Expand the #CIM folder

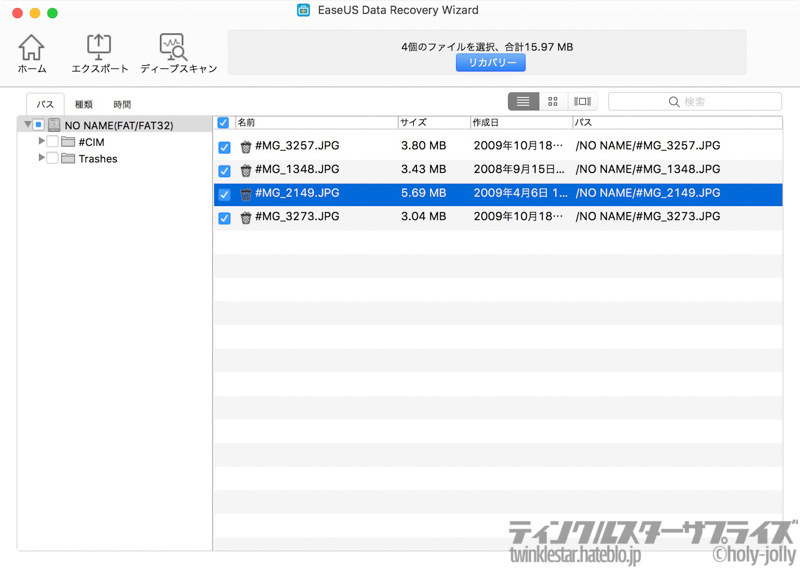(41, 141)
